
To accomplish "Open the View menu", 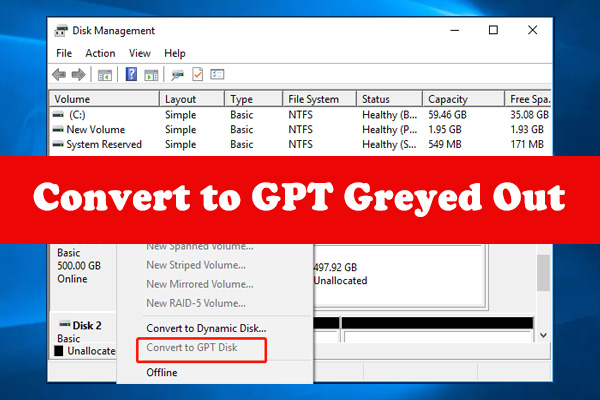I will coord(140,53).
